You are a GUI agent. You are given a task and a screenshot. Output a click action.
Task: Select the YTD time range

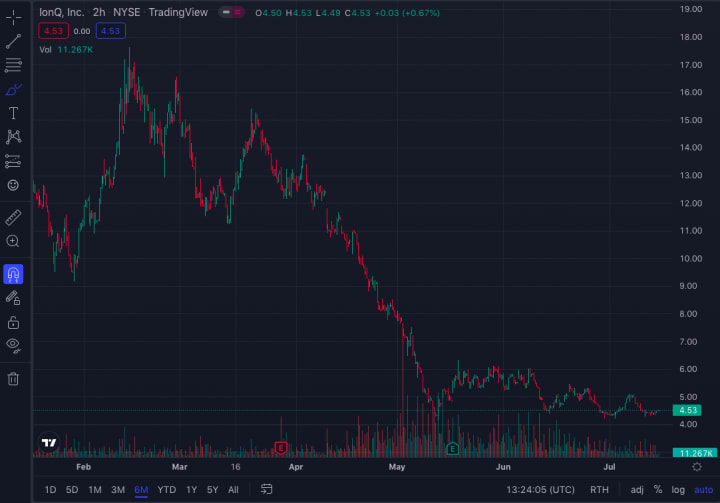point(167,490)
